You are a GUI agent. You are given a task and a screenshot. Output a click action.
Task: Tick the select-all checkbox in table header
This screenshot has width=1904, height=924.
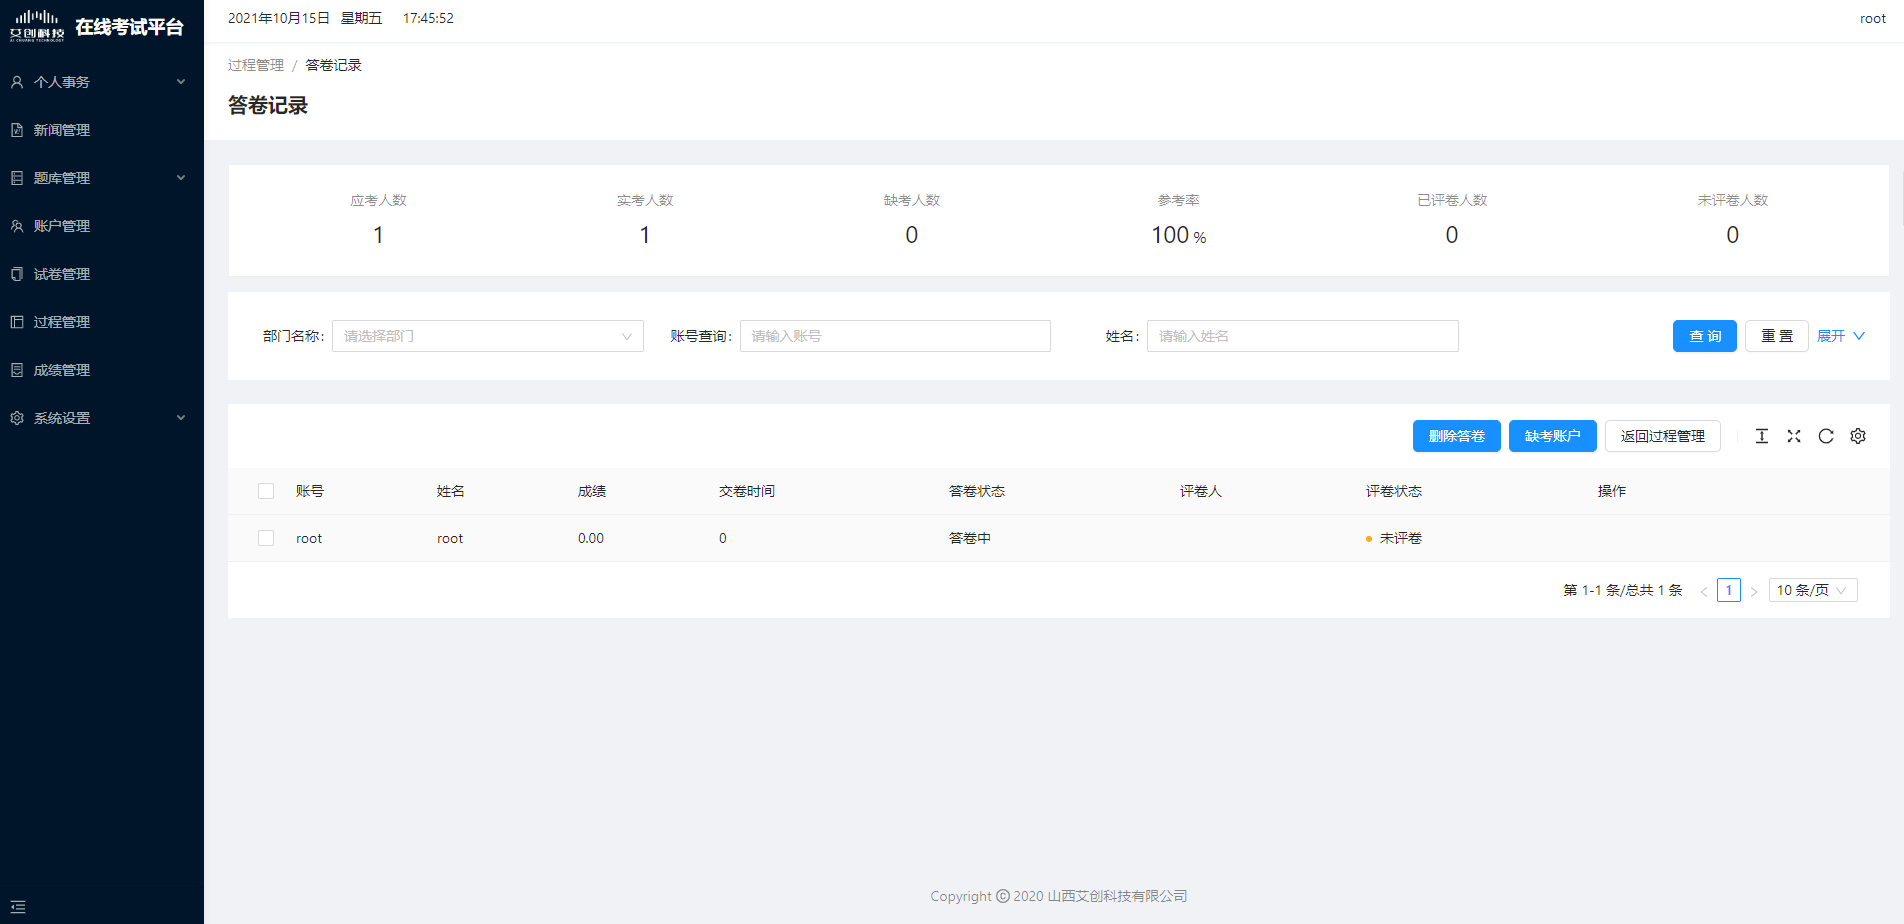[266, 491]
